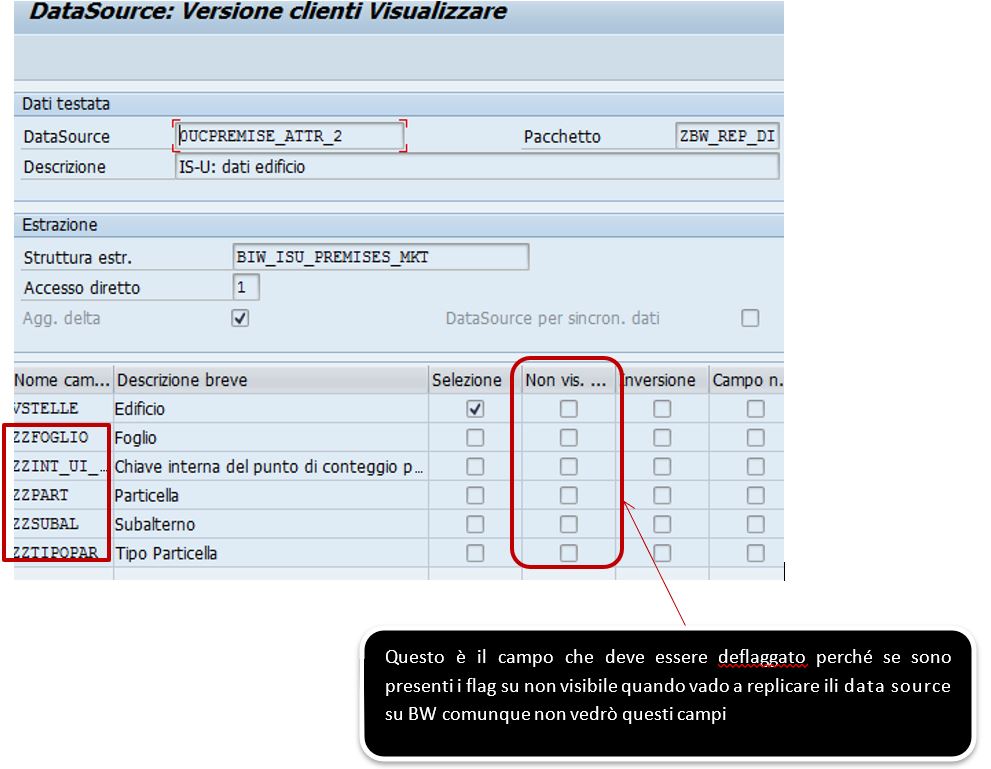Check Campo n. for VSTELLE row
This screenshot has height=769, width=991.
(756, 409)
